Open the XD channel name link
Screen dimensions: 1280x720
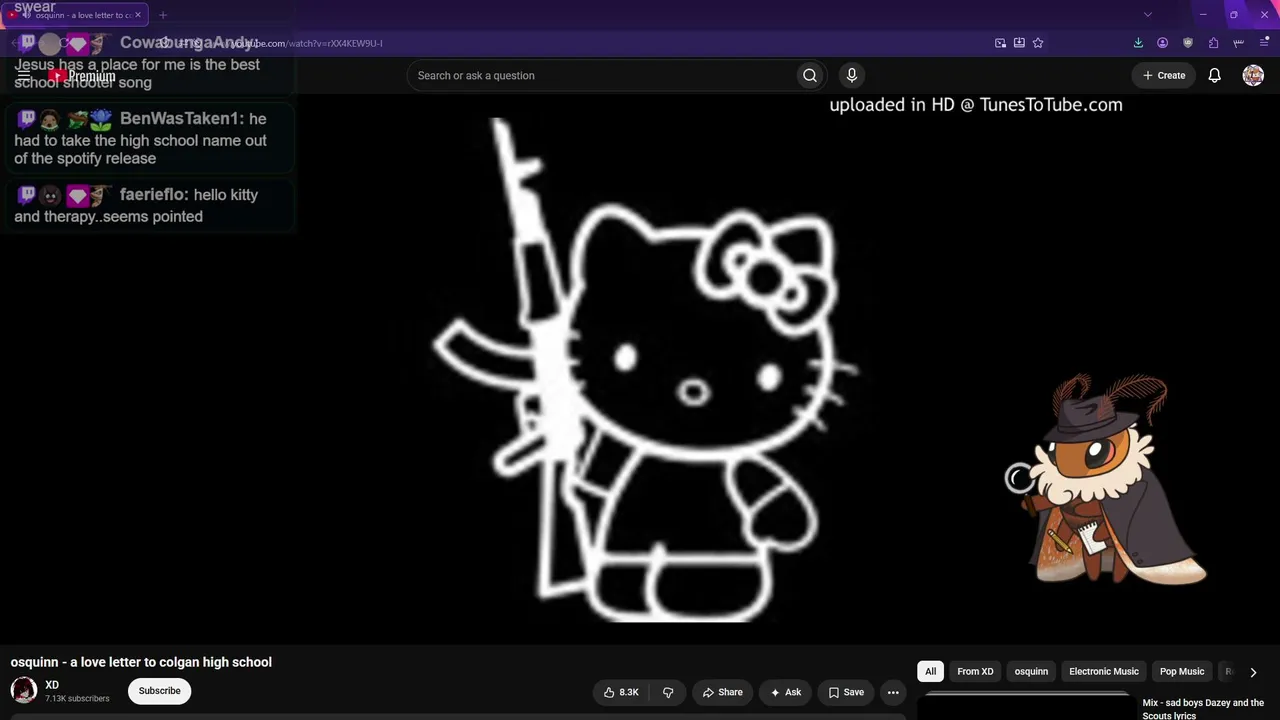(x=52, y=685)
